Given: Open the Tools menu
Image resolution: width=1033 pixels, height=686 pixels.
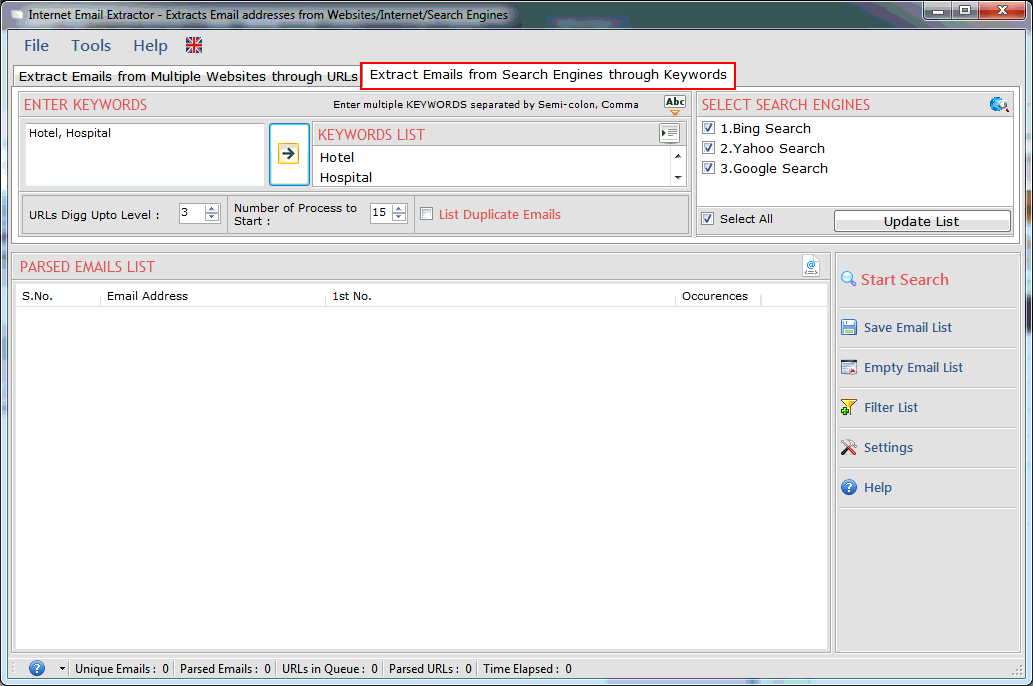Looking at the screenshot, I should pyautogui.click(x=91, y=45).
